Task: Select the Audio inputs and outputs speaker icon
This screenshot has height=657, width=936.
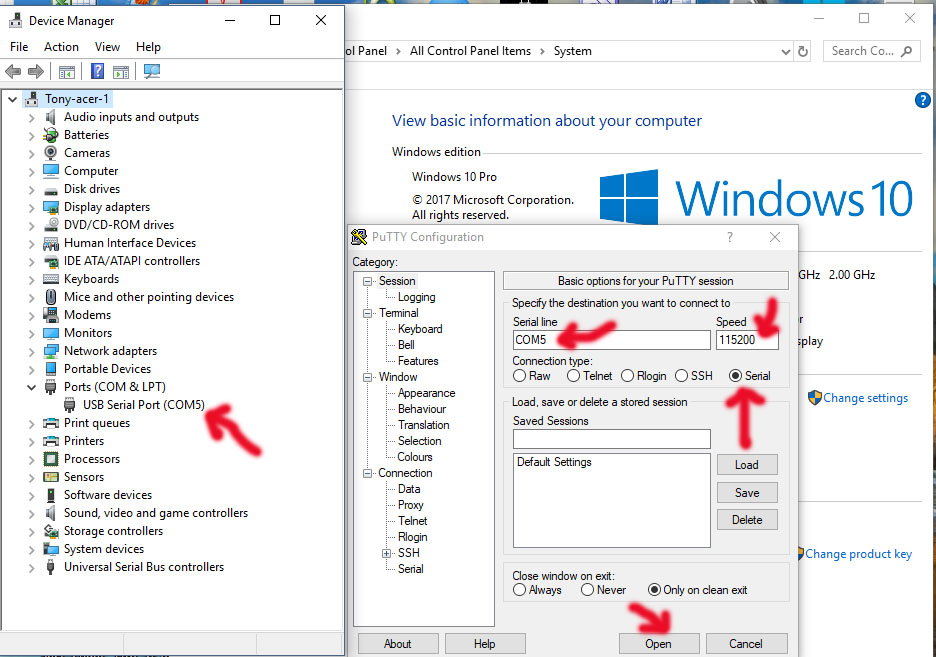Action: tap(51, 117)
